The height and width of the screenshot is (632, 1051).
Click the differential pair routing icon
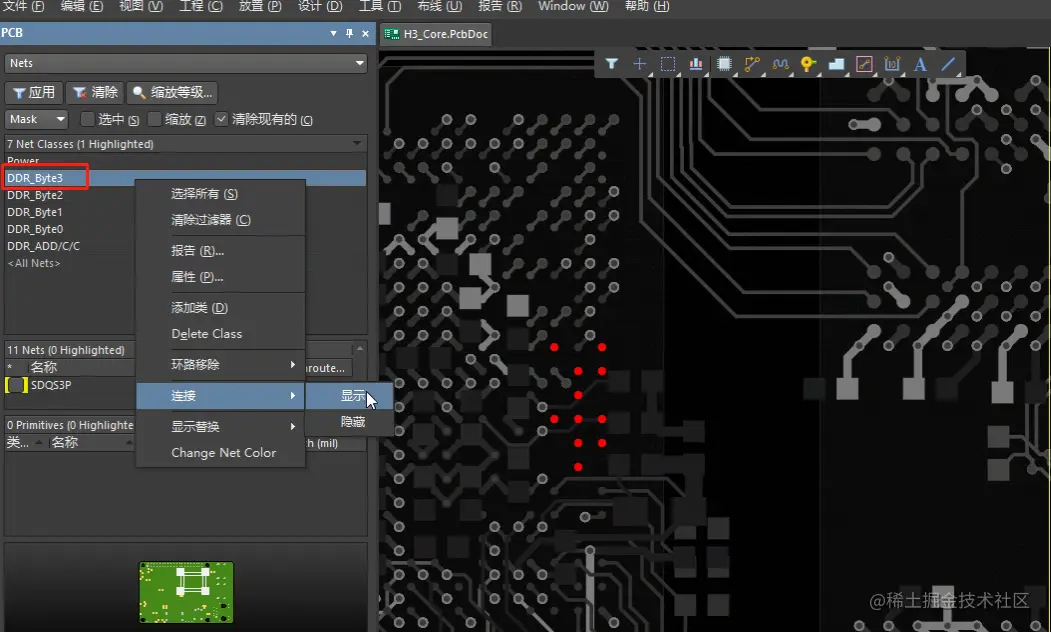780,63
